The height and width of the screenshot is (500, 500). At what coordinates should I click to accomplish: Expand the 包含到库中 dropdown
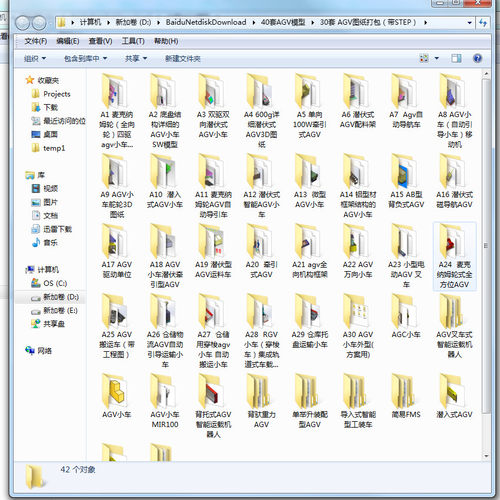[x=85, y=59]
